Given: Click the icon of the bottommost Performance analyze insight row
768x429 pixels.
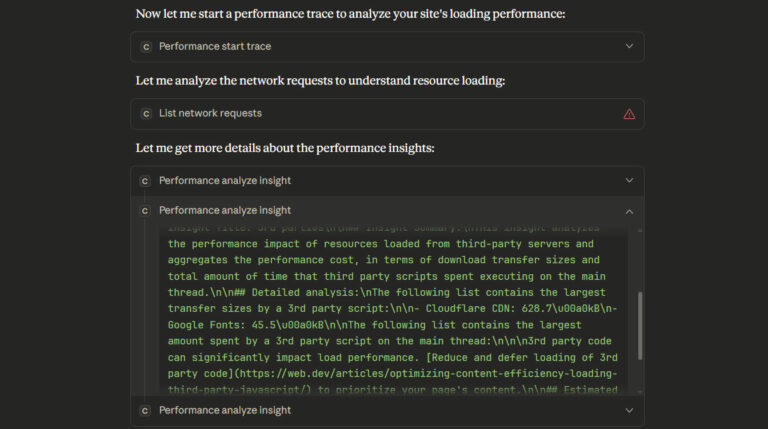Looking at the screenshot, I should point(146,410).
